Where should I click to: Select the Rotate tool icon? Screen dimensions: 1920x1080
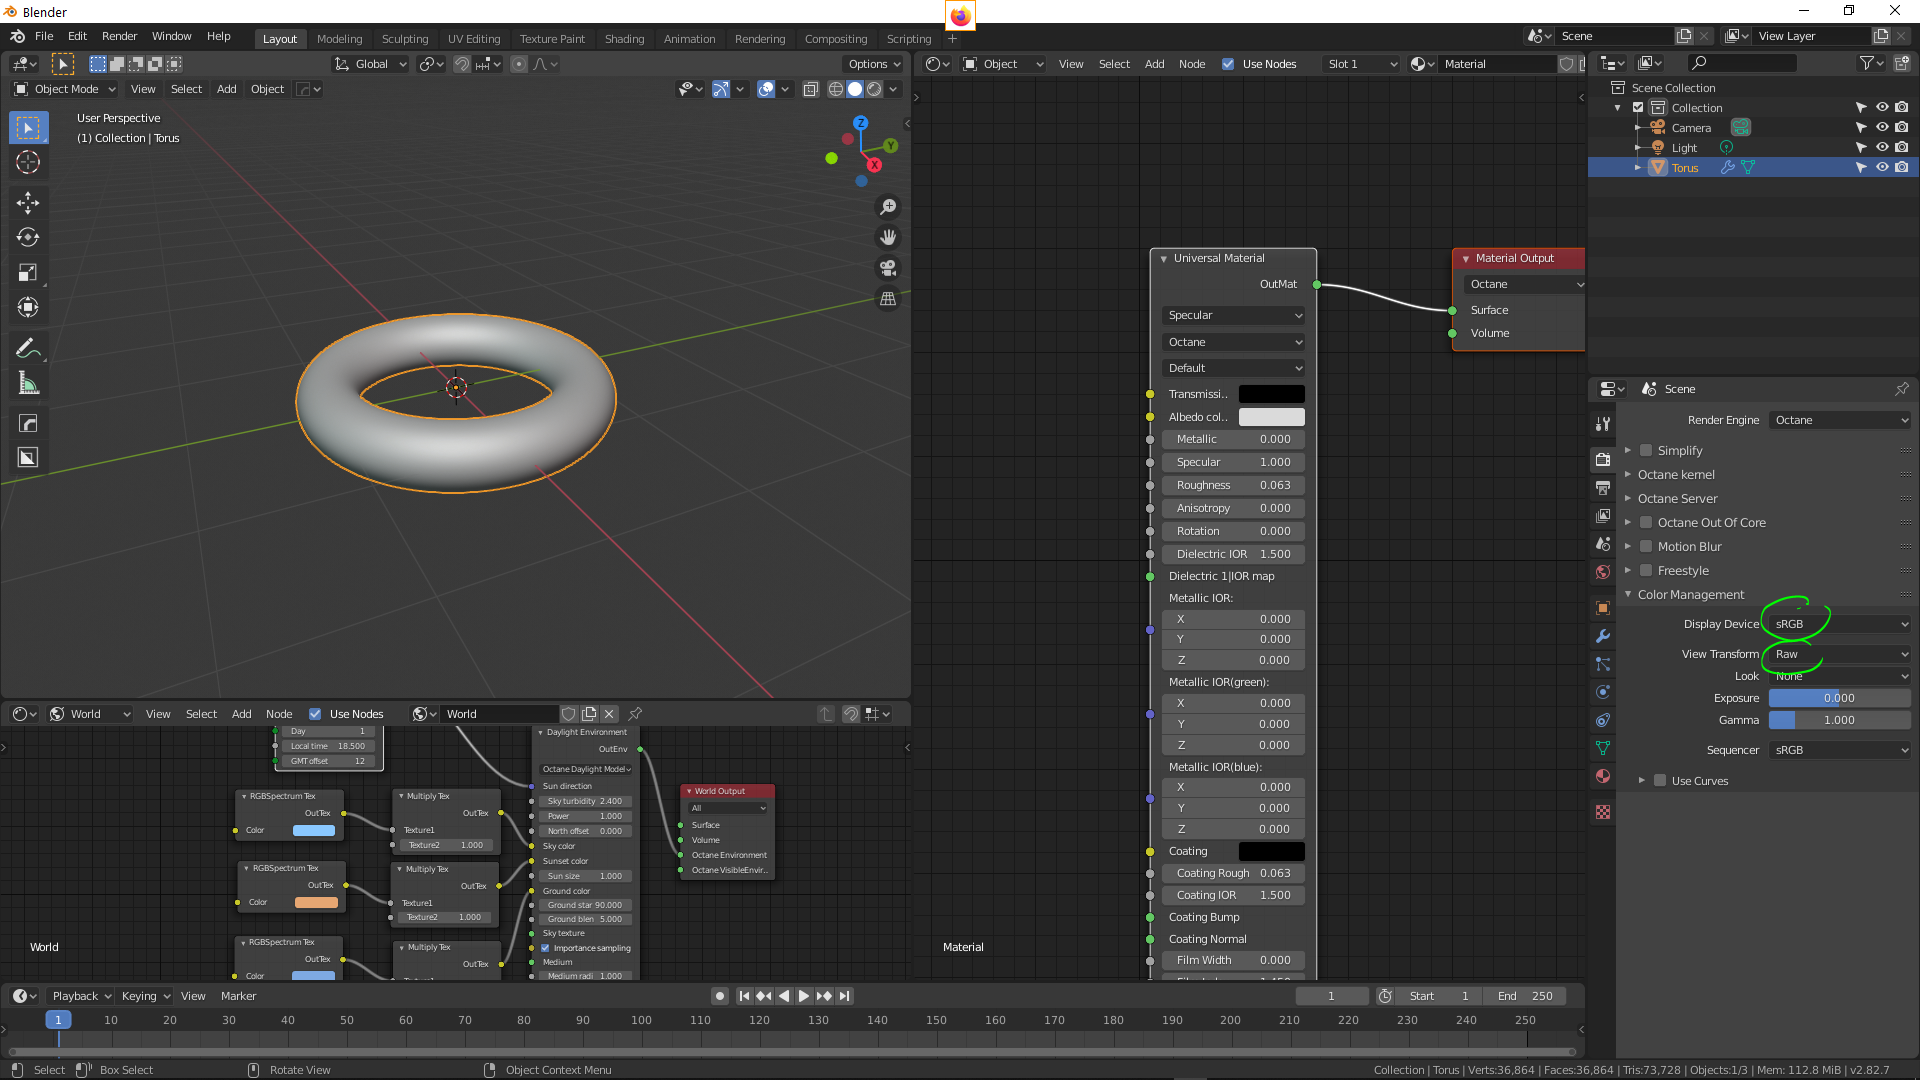(x=27, y=238)
